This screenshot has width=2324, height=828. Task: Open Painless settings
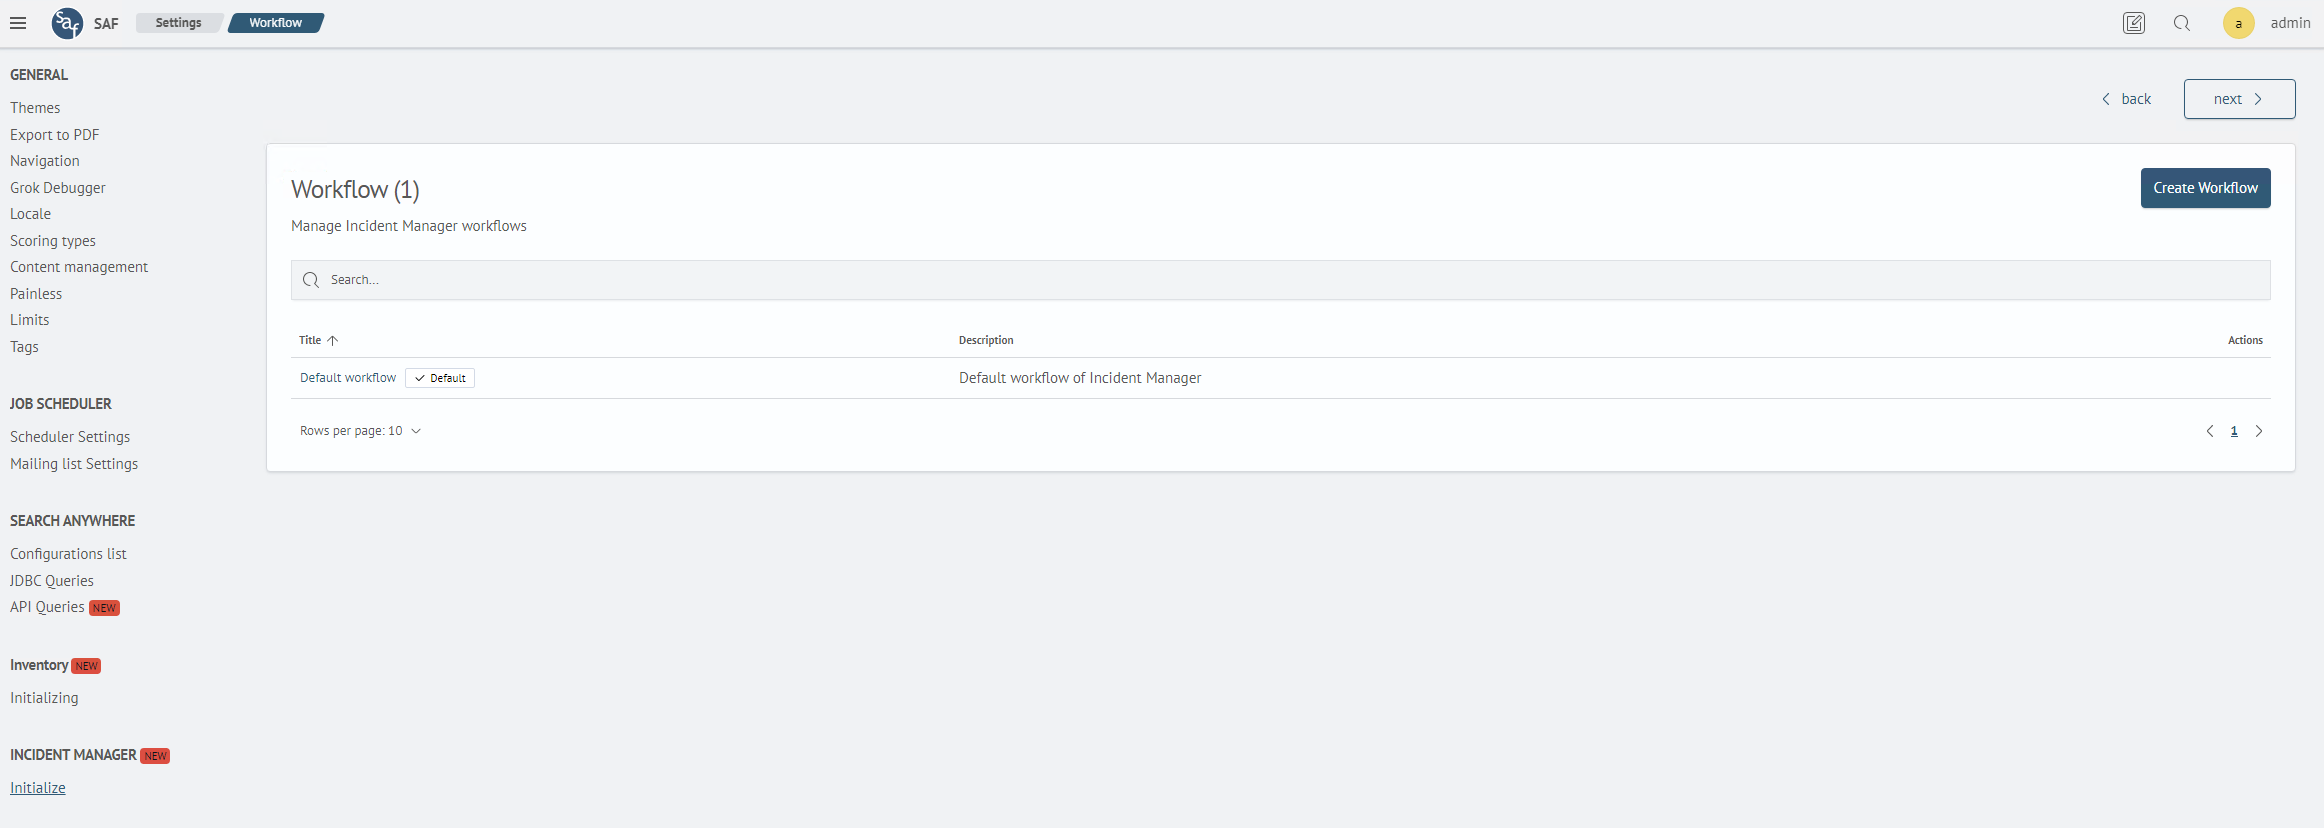pos(36,294)
